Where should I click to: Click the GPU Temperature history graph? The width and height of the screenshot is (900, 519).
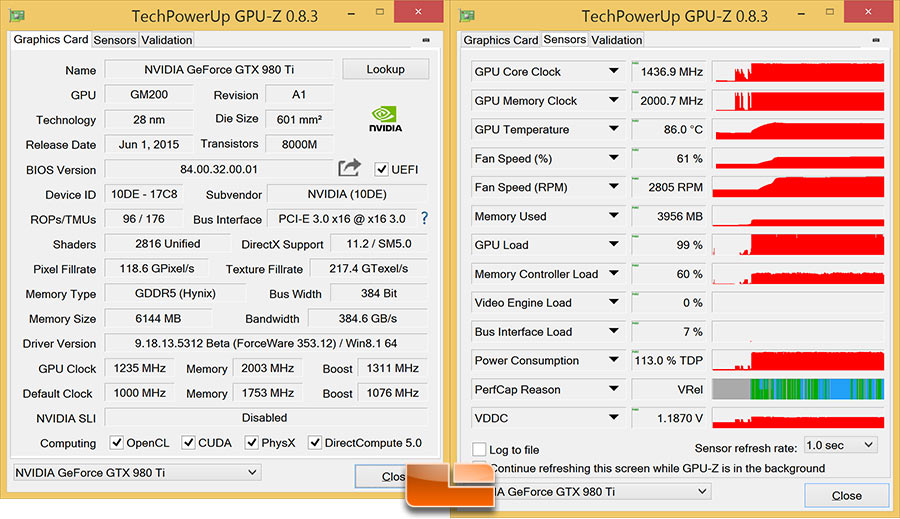[x=798, y=129]
